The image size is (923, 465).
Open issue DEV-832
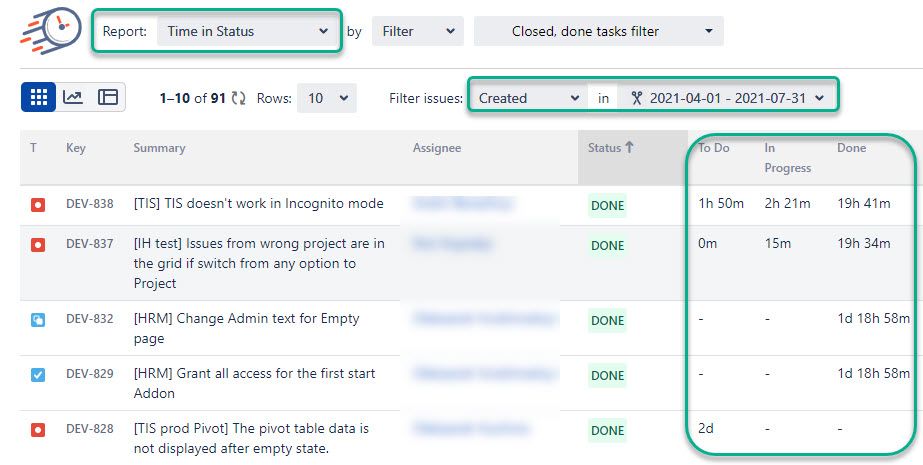point(89,318)
